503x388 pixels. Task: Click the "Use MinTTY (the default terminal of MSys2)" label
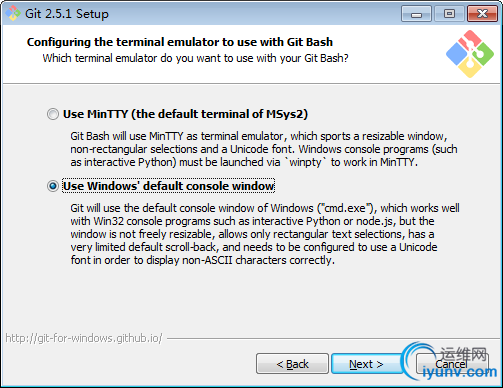[x=185, y=114]
